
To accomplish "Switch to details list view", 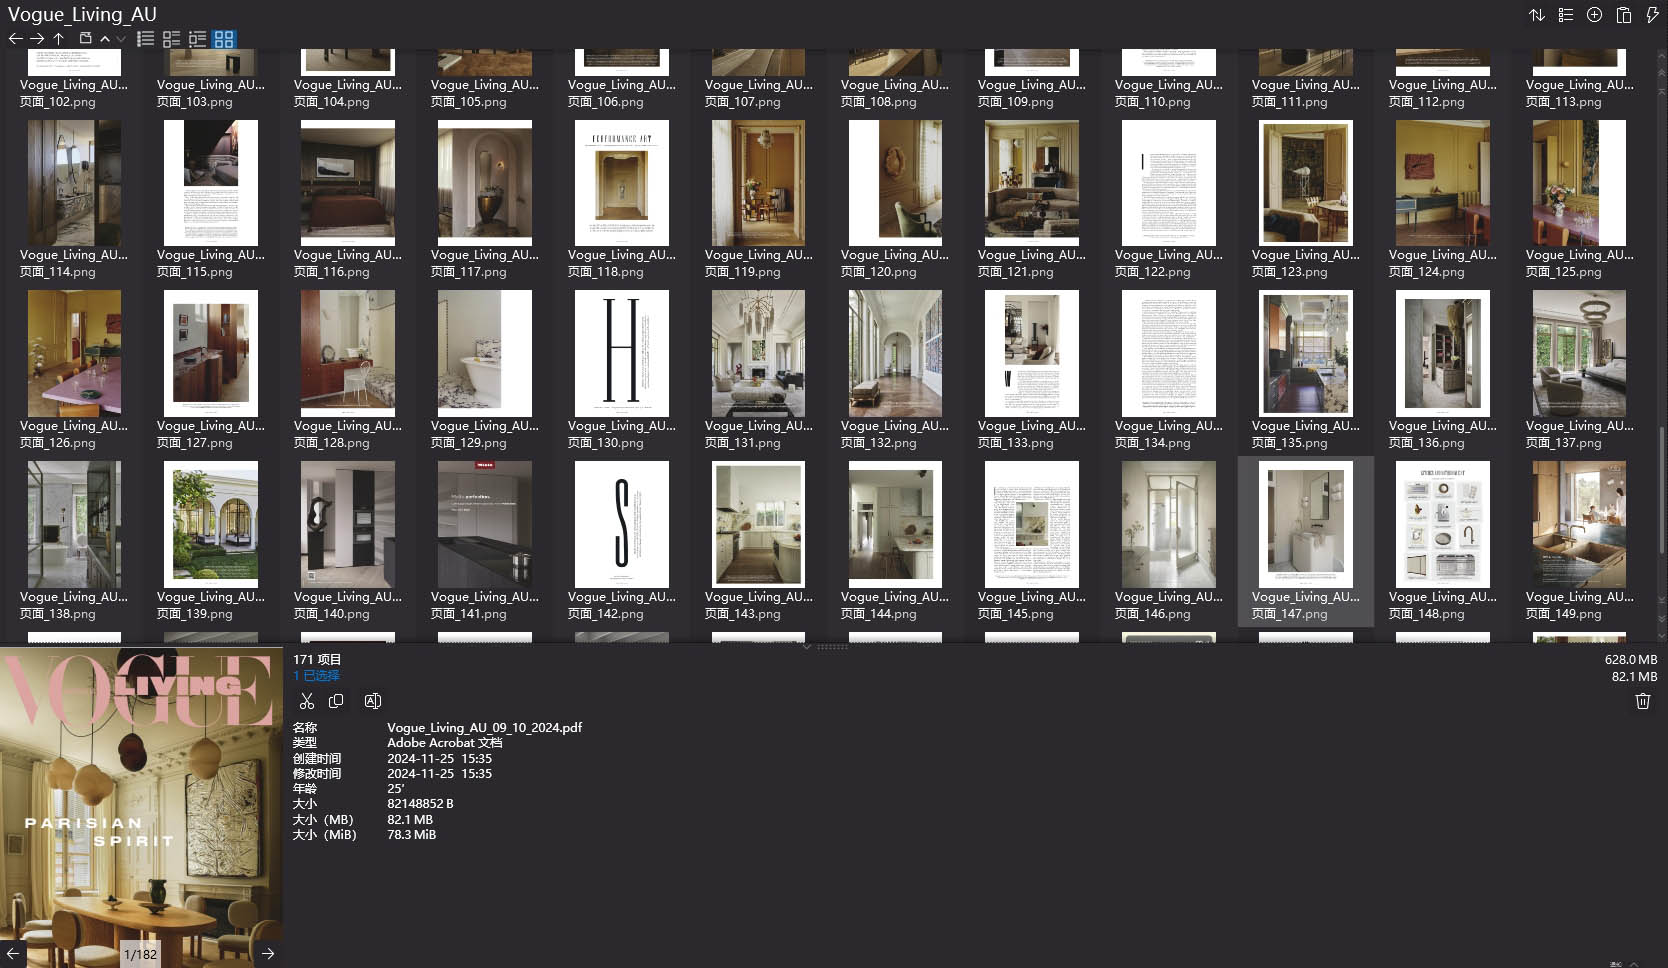I will tap(172, 39).
